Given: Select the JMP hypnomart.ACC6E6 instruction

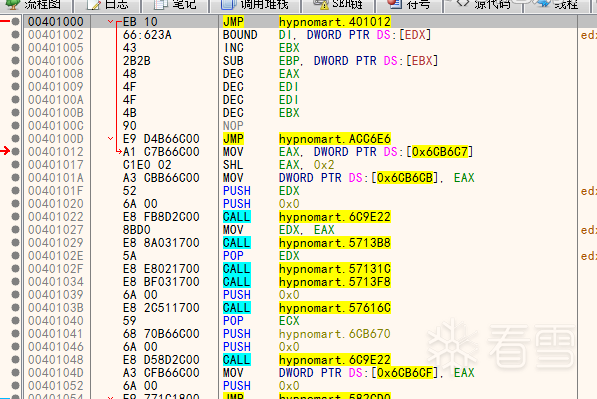Looking at the screenshot, I should (x=307, y=139).
